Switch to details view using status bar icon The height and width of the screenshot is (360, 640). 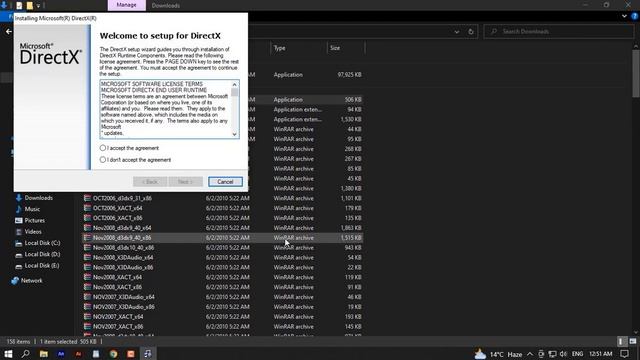tap(621, 341)
